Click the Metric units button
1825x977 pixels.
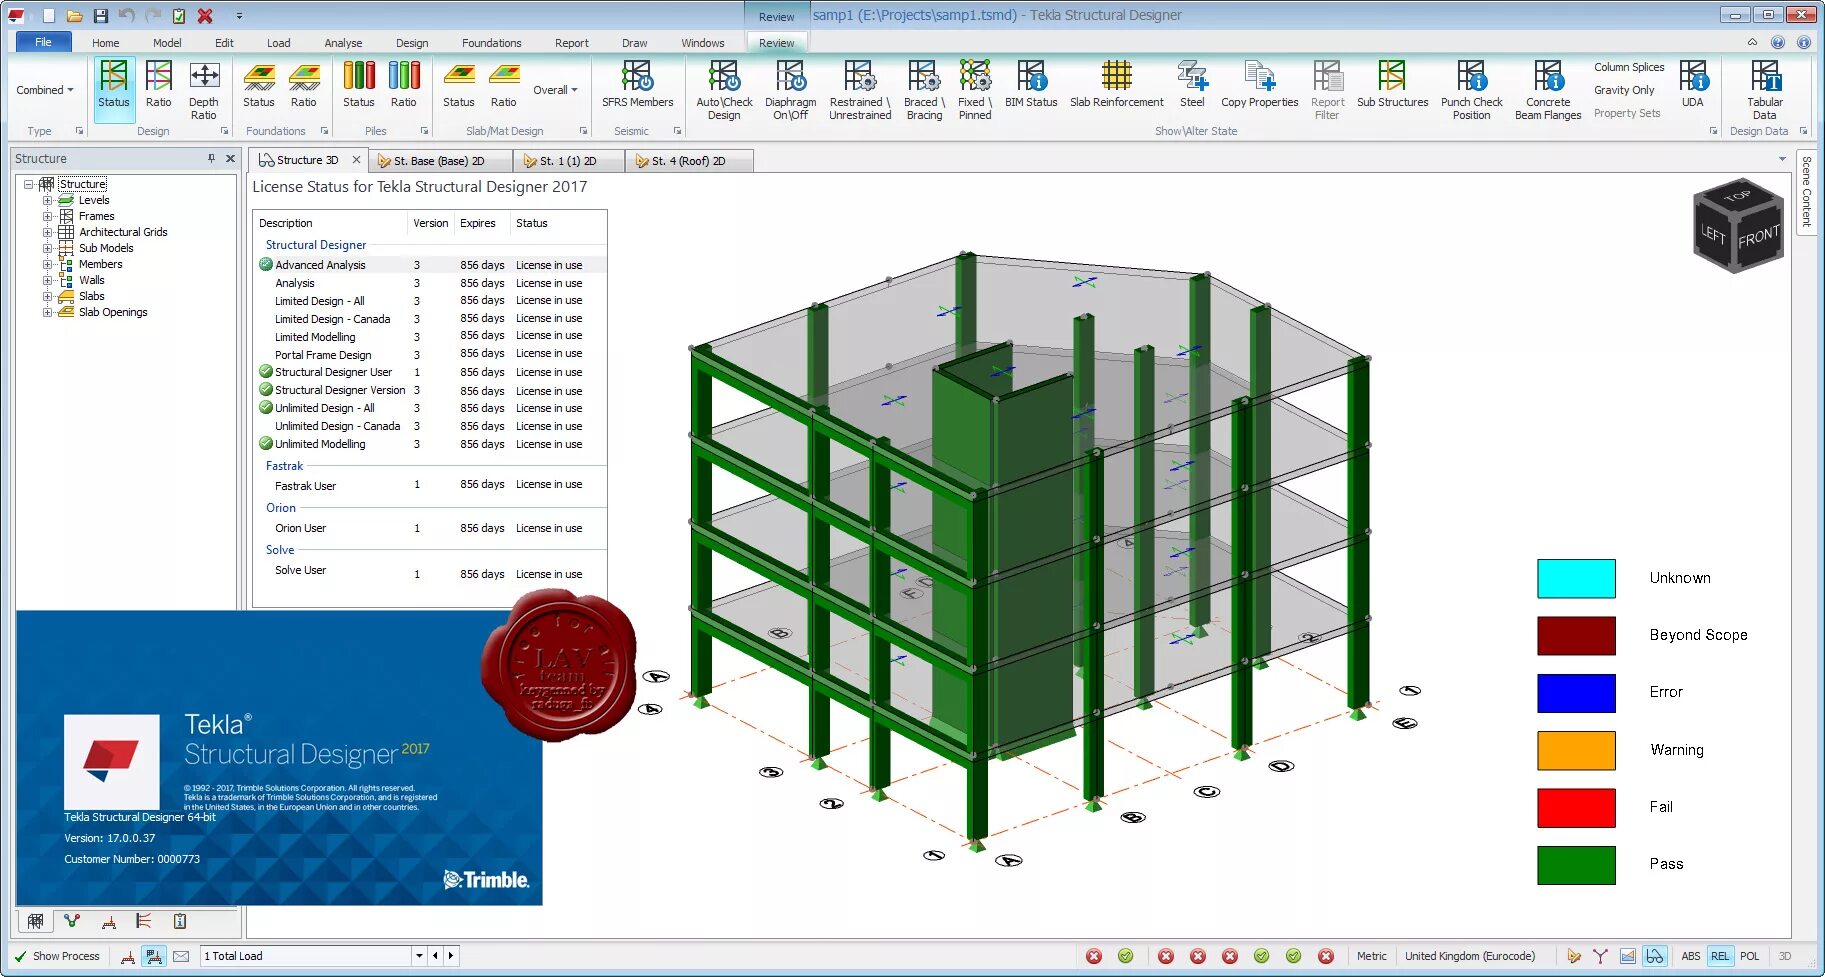(x=1371, y=956)
